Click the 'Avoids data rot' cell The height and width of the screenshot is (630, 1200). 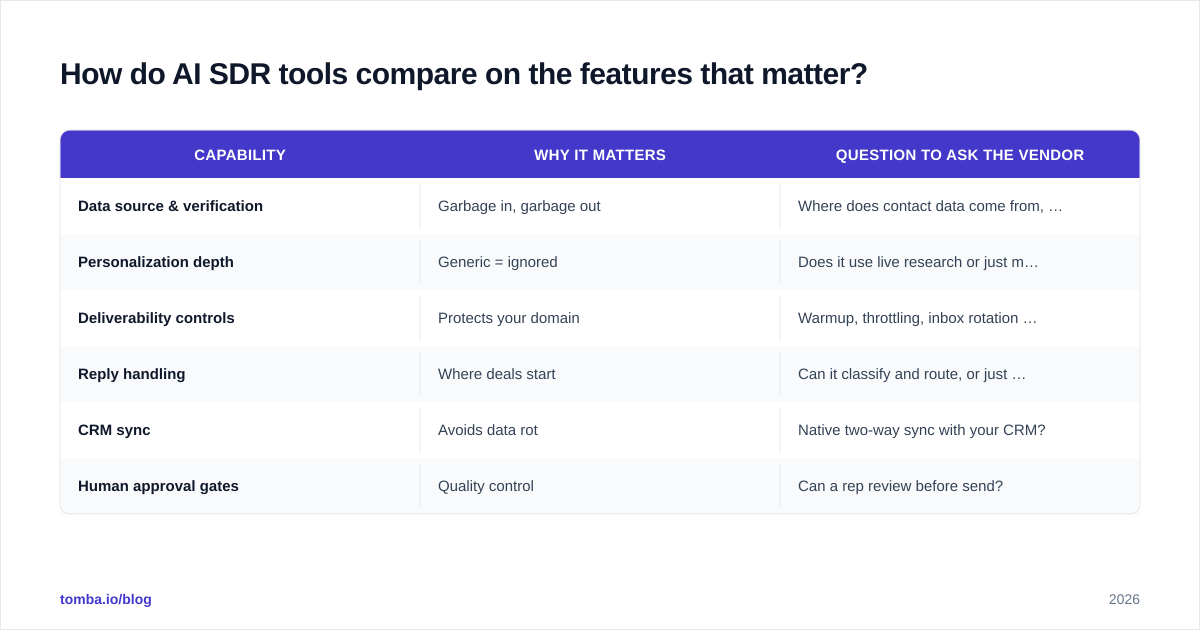[x=600, y=430]
